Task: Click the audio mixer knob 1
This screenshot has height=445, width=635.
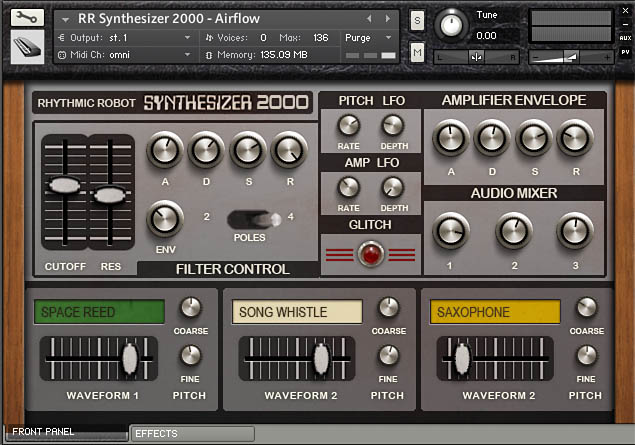Action: 451,232
